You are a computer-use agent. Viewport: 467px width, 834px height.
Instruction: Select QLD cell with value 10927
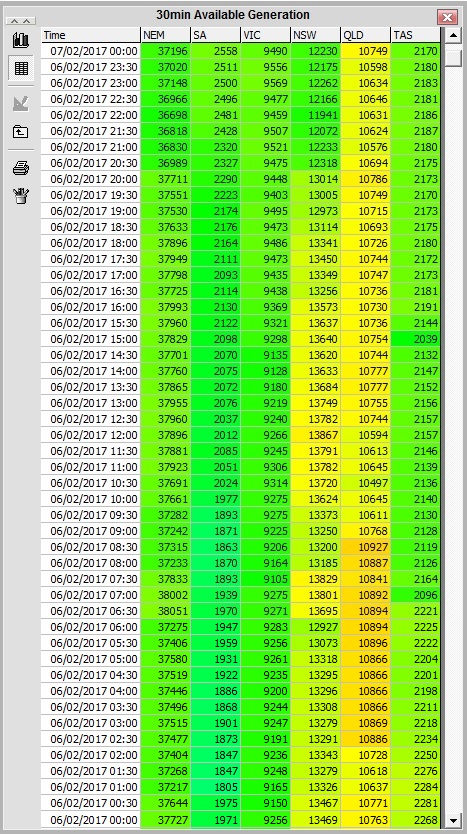pos(365,547)
